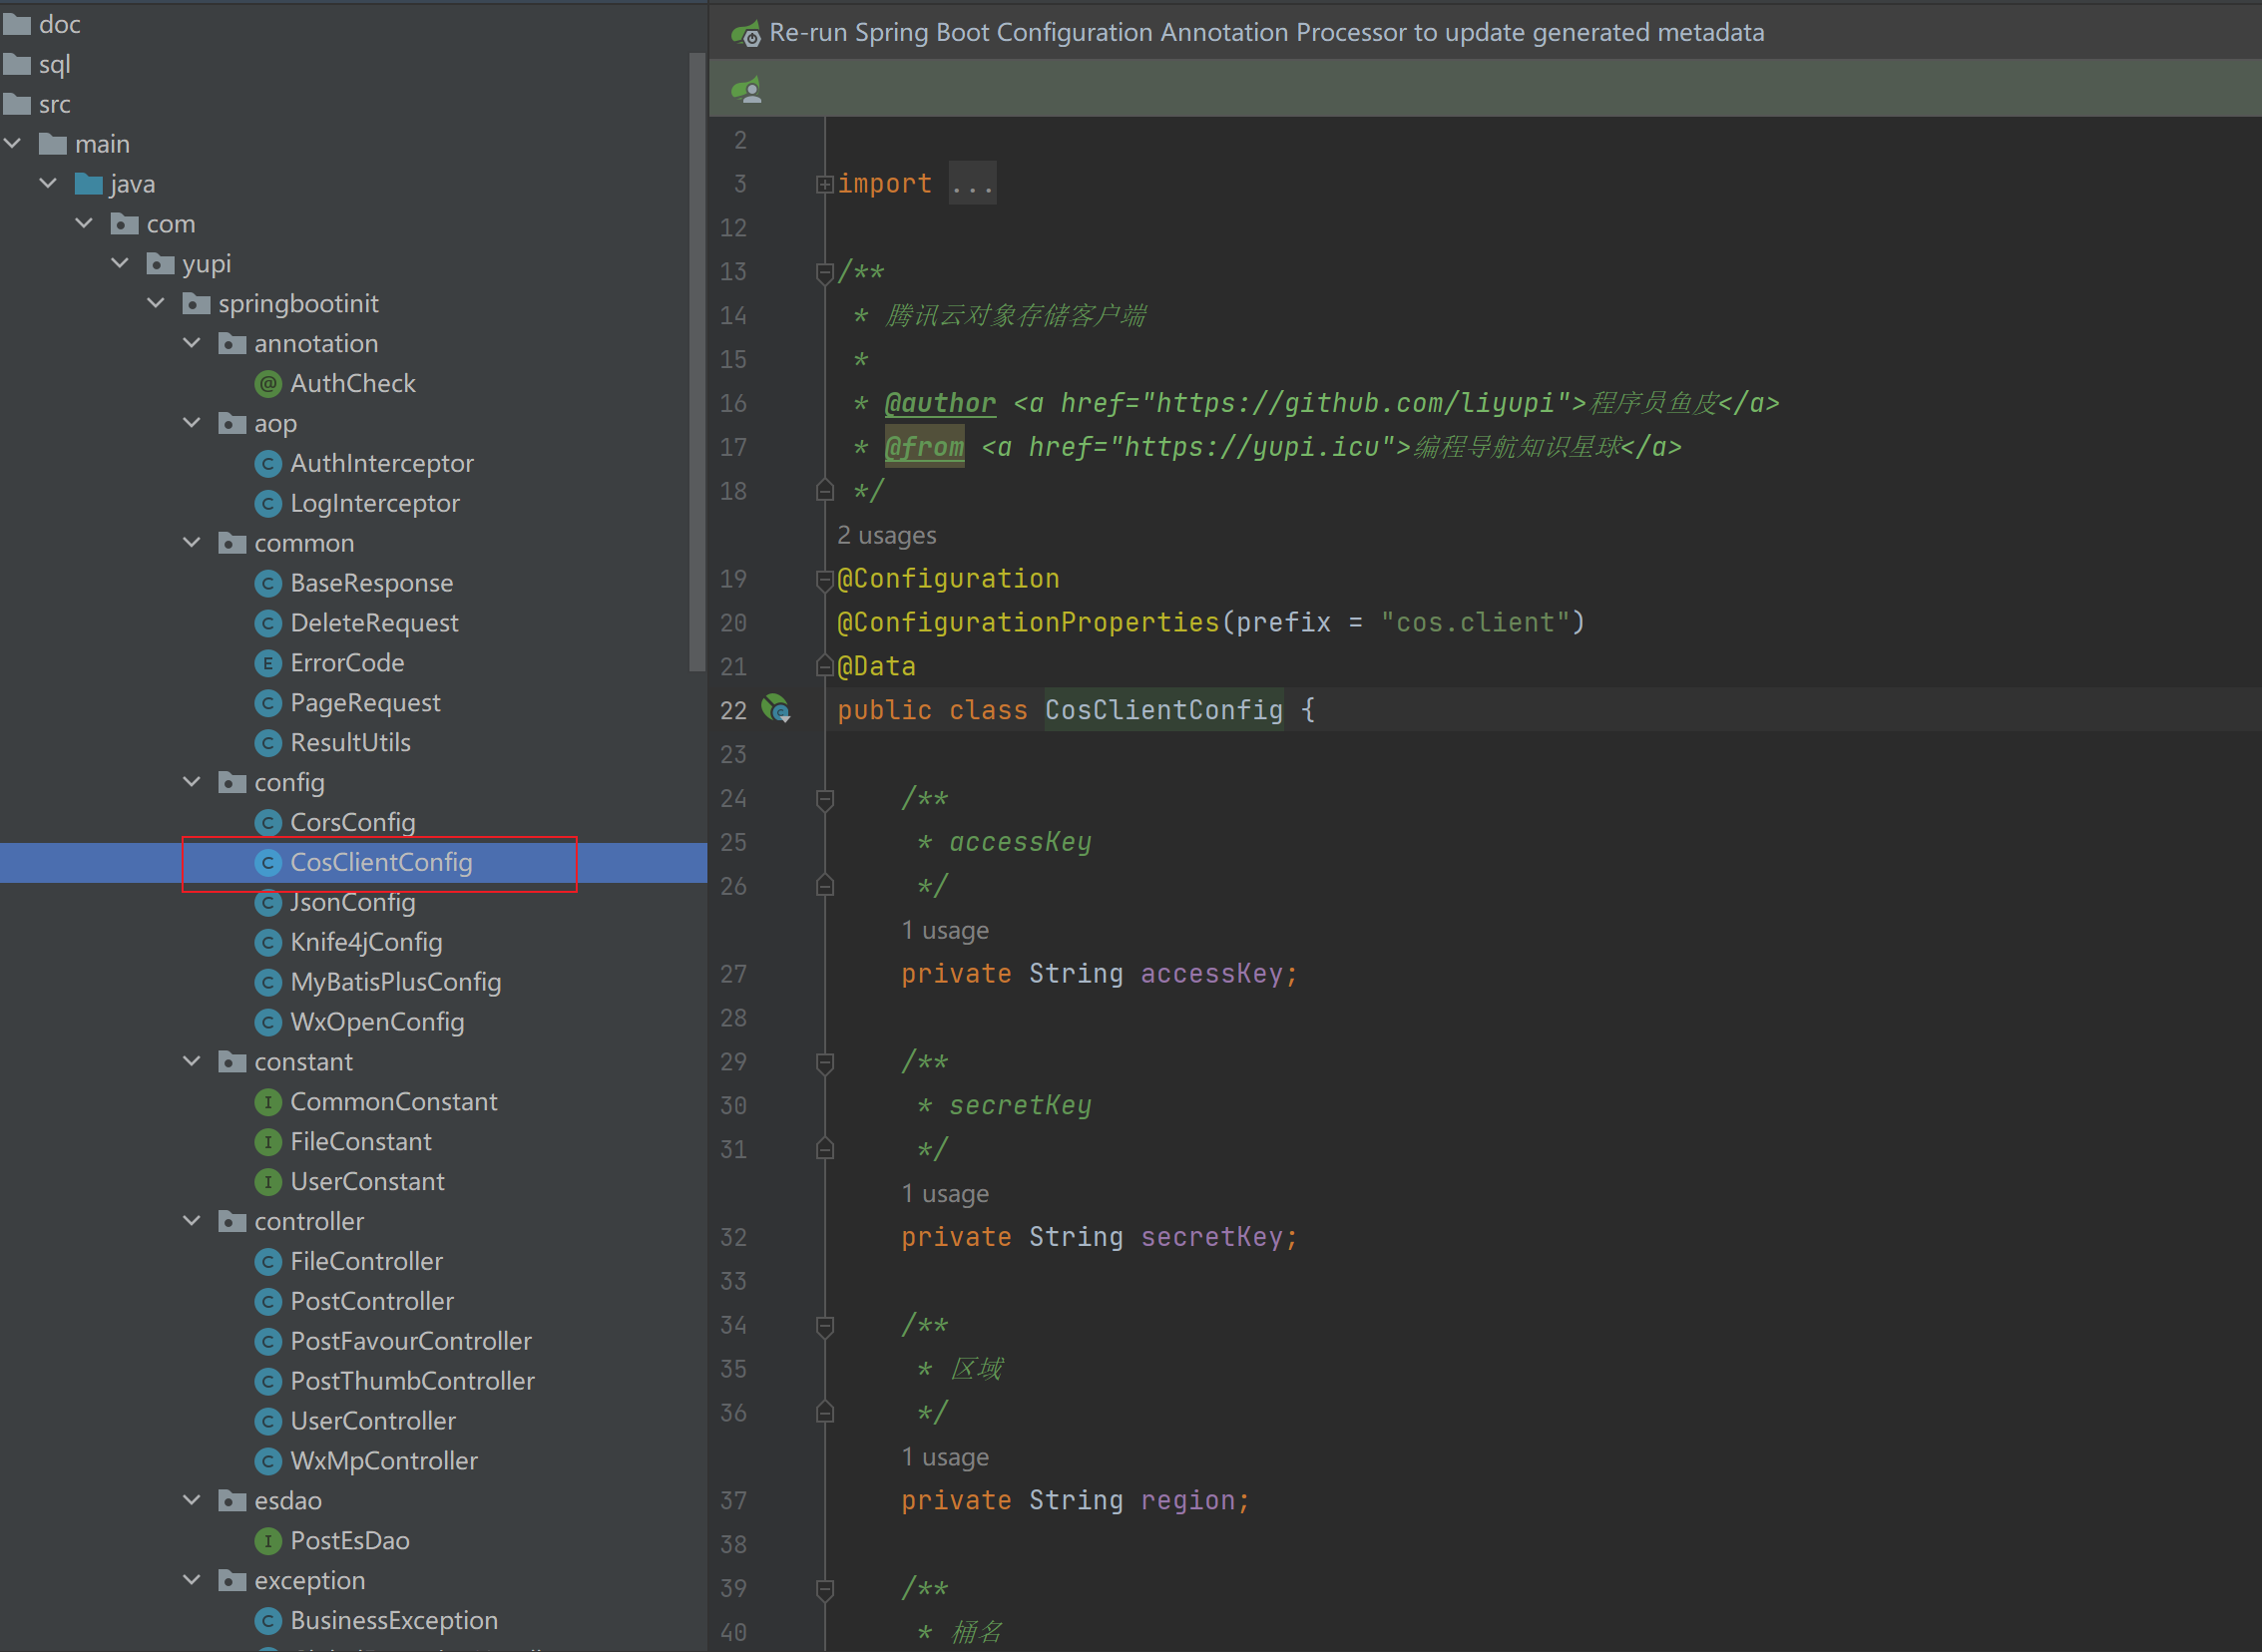2262x1652 pixels.
Task: Click Spring bean gutter icon on line 22
Action: pos(776,709)
